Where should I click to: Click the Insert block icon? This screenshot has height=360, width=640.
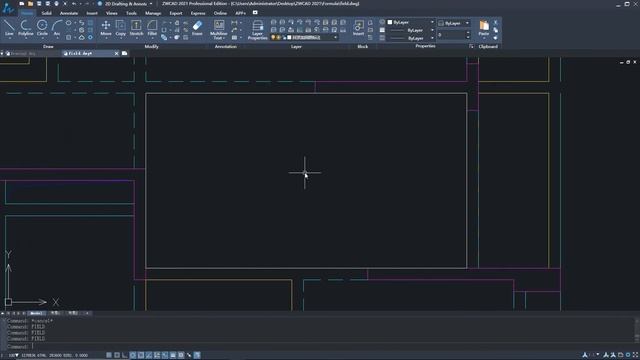click(x=358, y=28)
